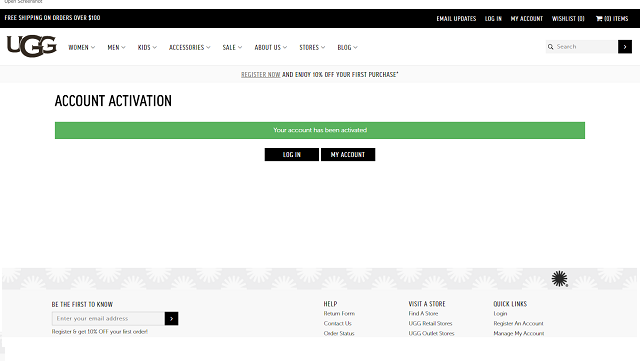Focus the newsletter email address field
Image resolution: width=640 pixels, height=361 pixels.
tap(108, 319)
